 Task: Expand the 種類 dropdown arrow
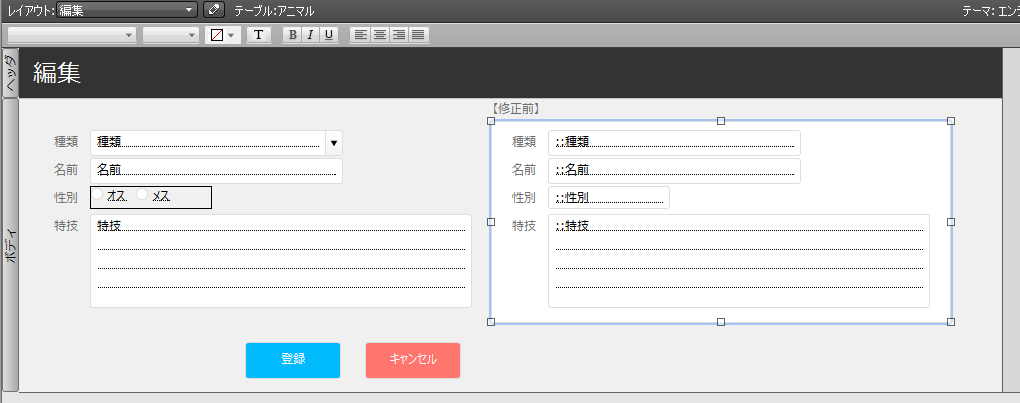334,143
